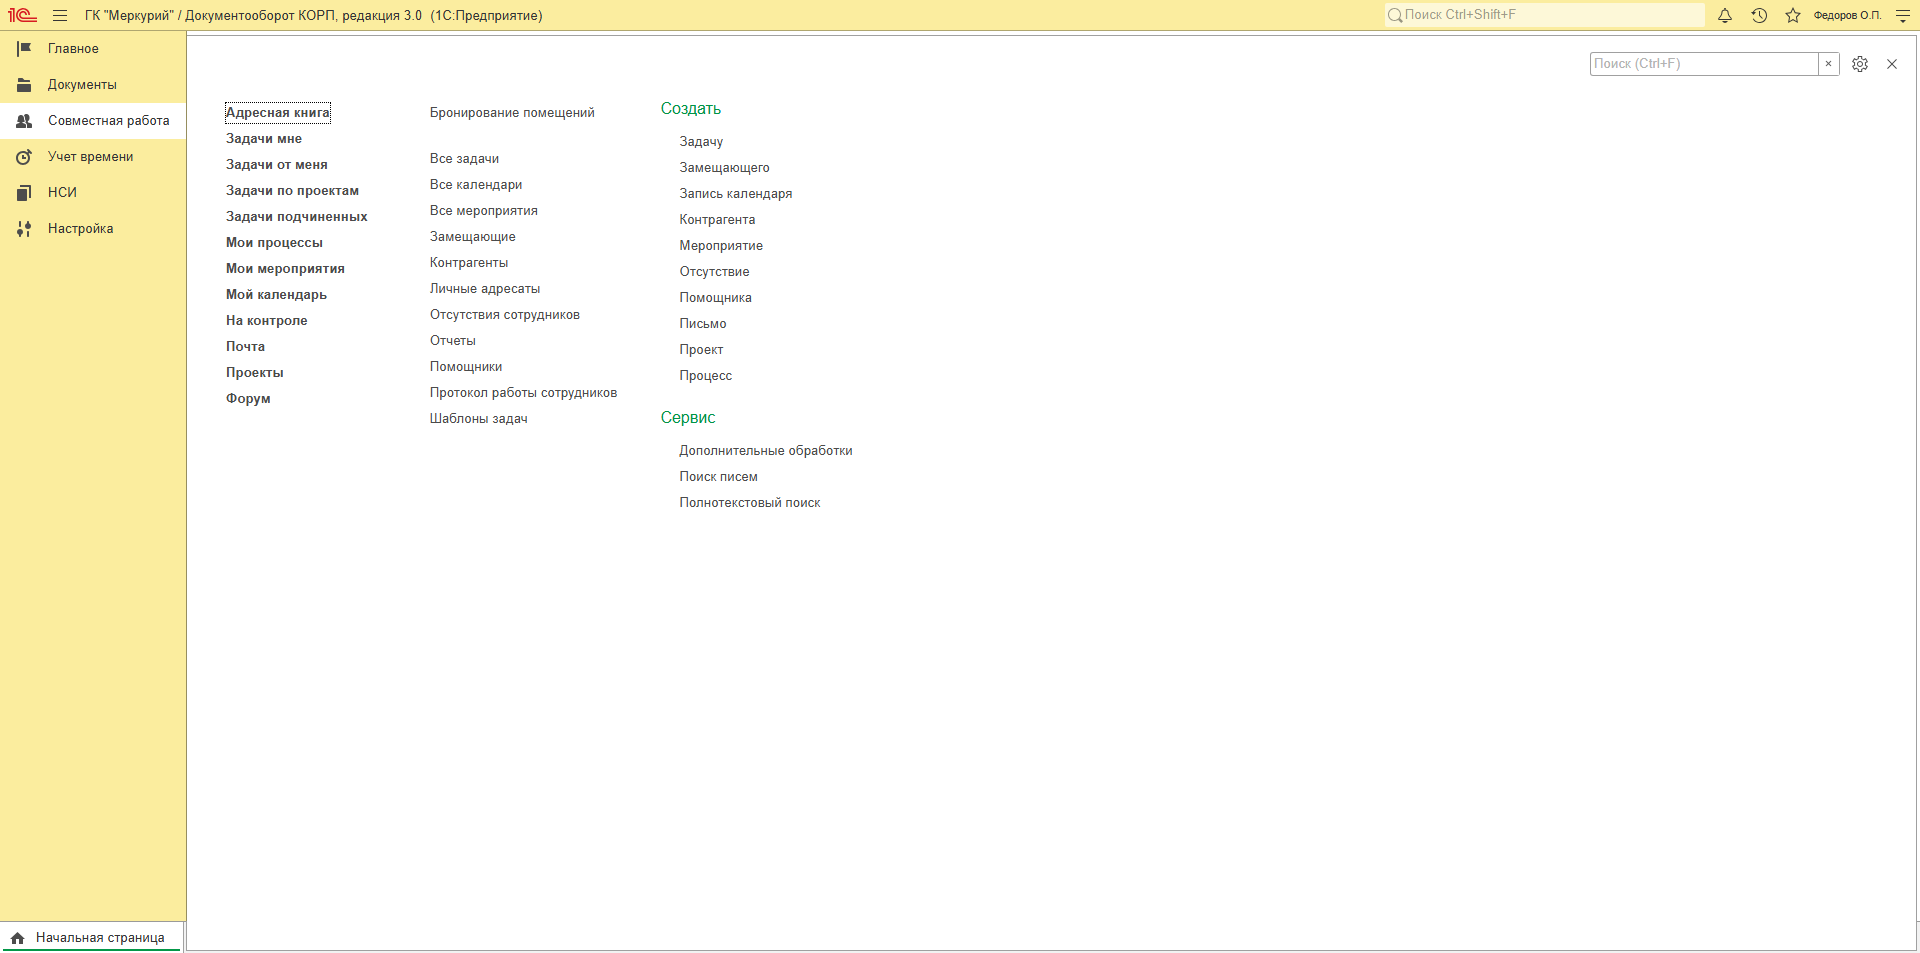Open Все календари
This screenshot has height=953, width=1920.
pyautogui.click(x=476, y=184)
